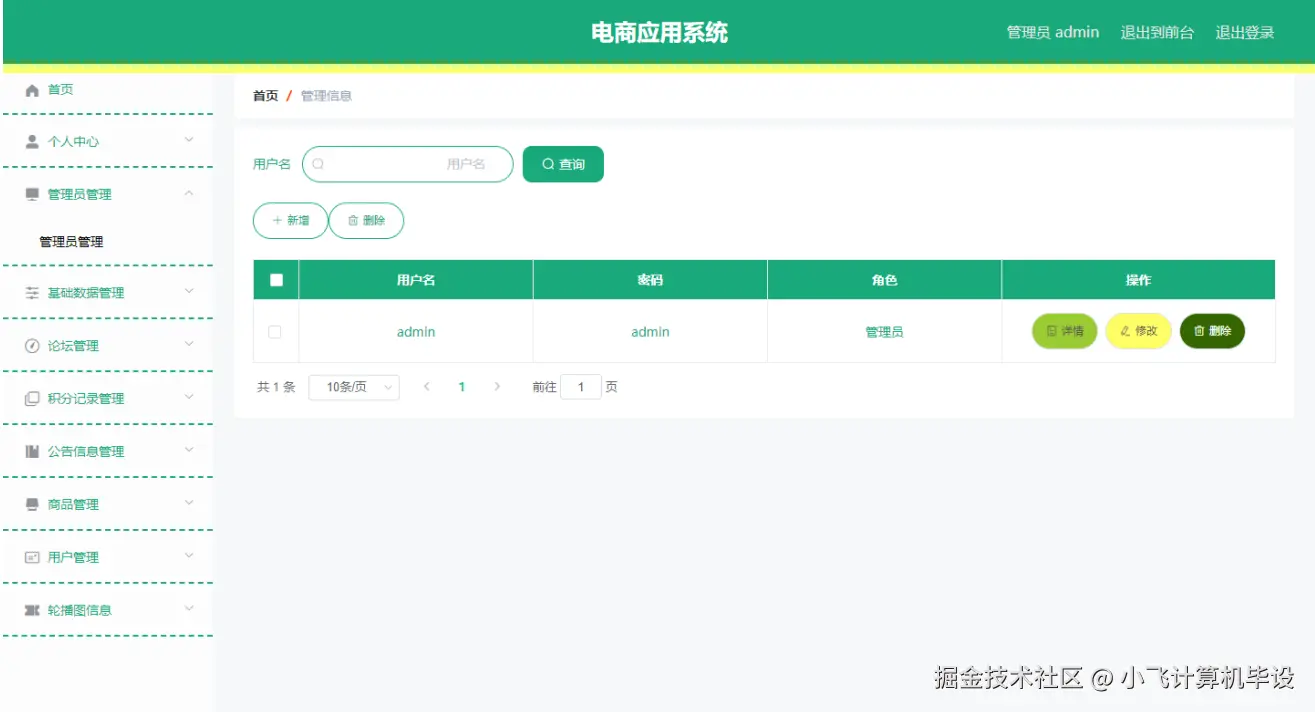This screenshot has width=1315, height=712.
Task: Click the copy icon beside 积分记录管理
Action: pyautogui.click(x=30, y=398)
